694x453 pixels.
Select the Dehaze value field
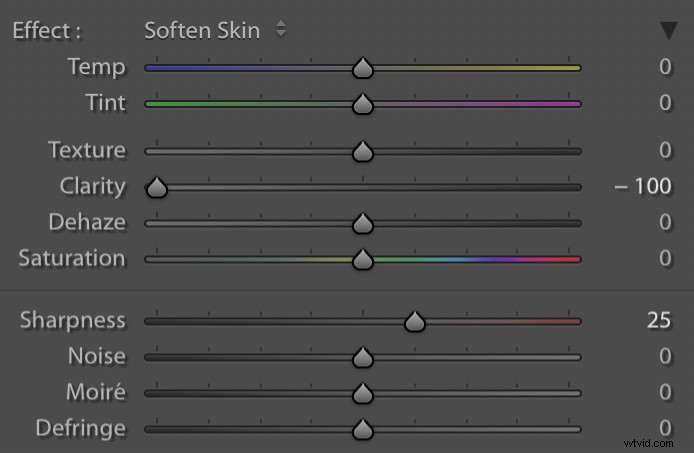(665, 222)
